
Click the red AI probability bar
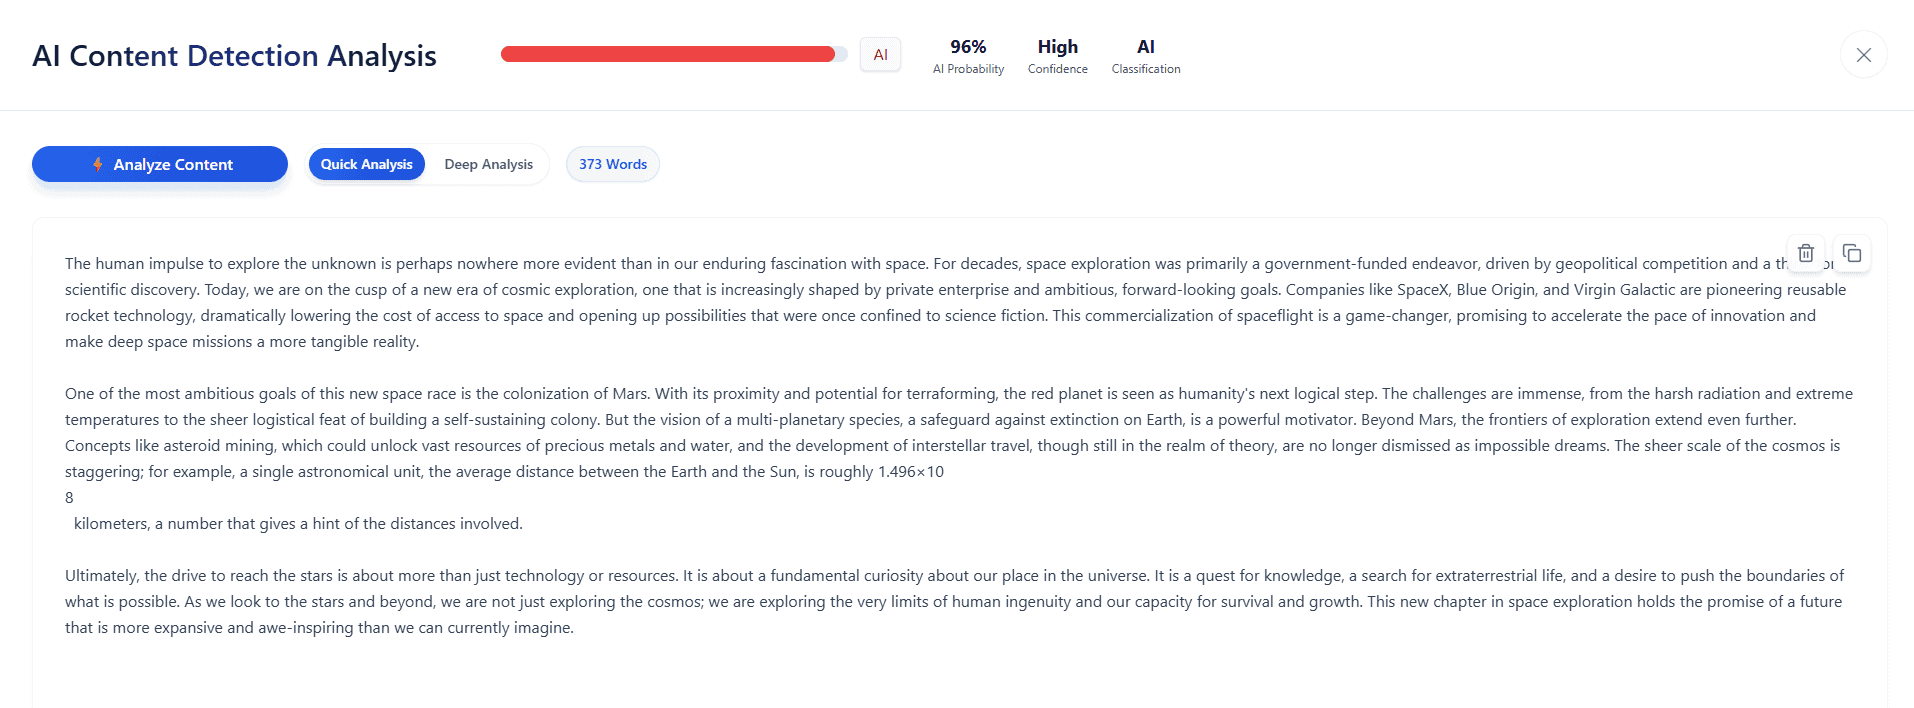point(667,54)
